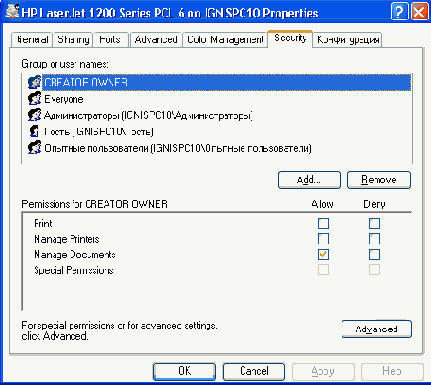Click the Гость user icon
The image size is (431, 385).
point(34,131)
